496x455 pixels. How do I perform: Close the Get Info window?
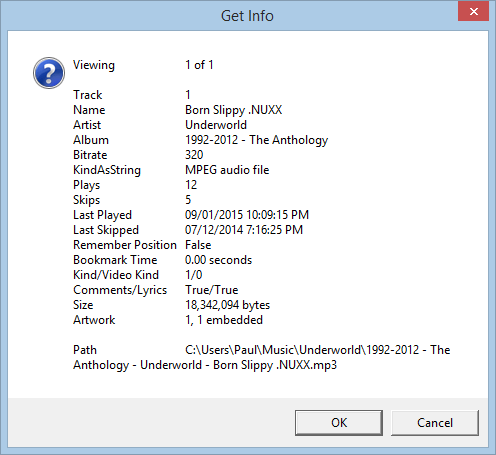pyautogui.click(x=473, y=11)
